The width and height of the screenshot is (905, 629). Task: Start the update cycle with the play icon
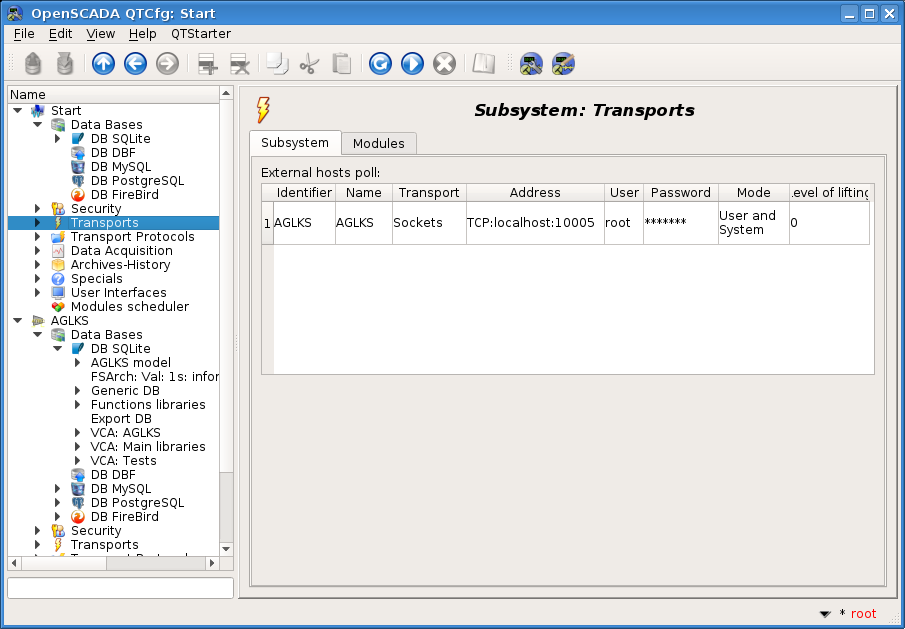pos(412,63)
